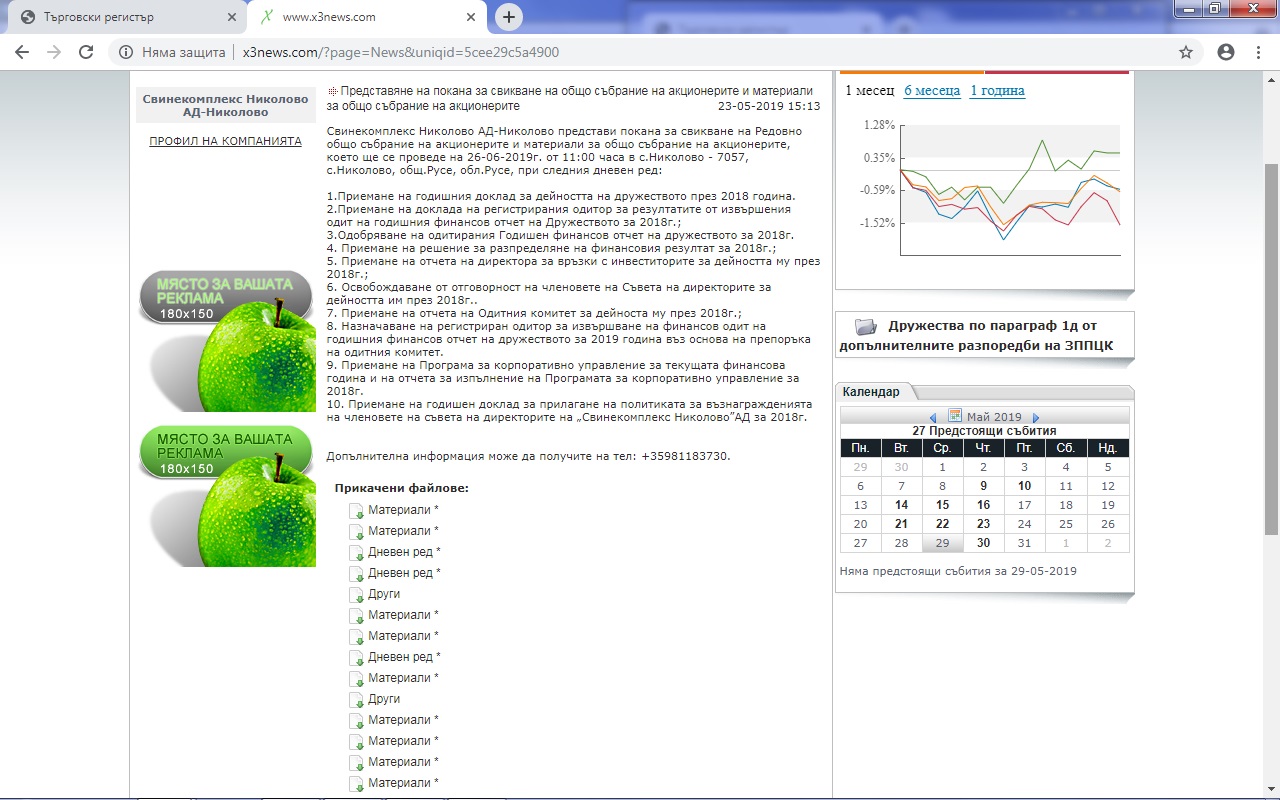Show the 6 месеца chart period
Viewport: 1280px width, 800px height.
(931, 90)
